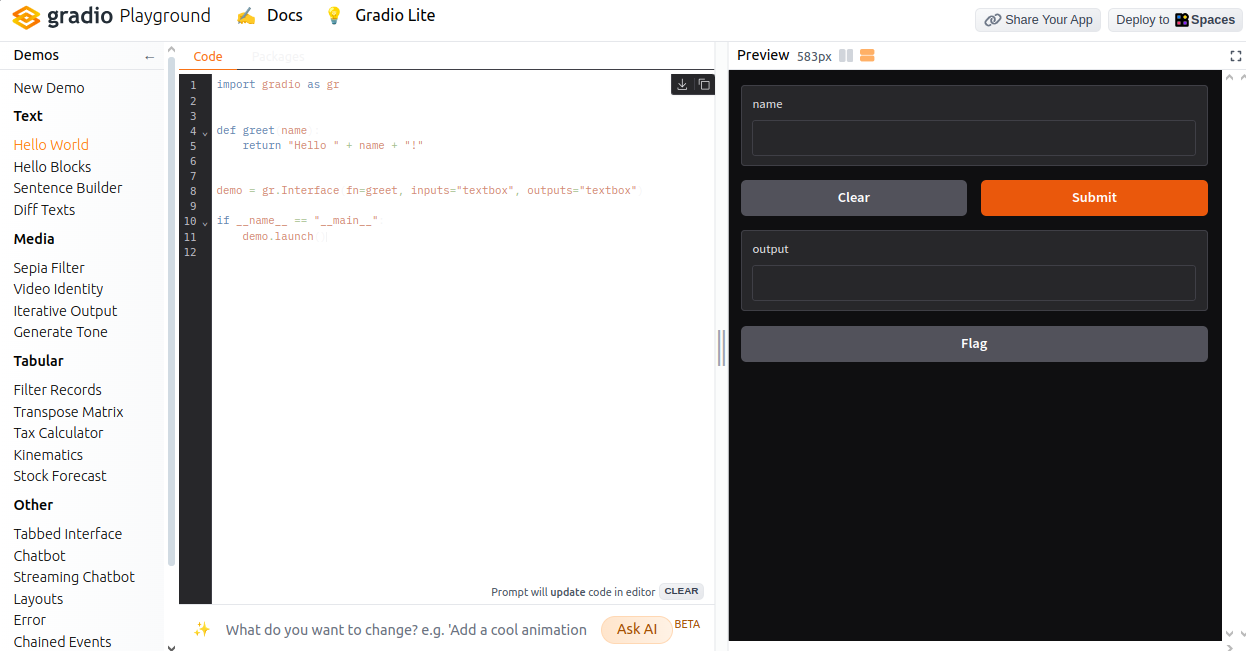This screenshot has width=1246, height=651.
Task: Click the CLEAR prompt button in editor
Action: click(681, 591)
